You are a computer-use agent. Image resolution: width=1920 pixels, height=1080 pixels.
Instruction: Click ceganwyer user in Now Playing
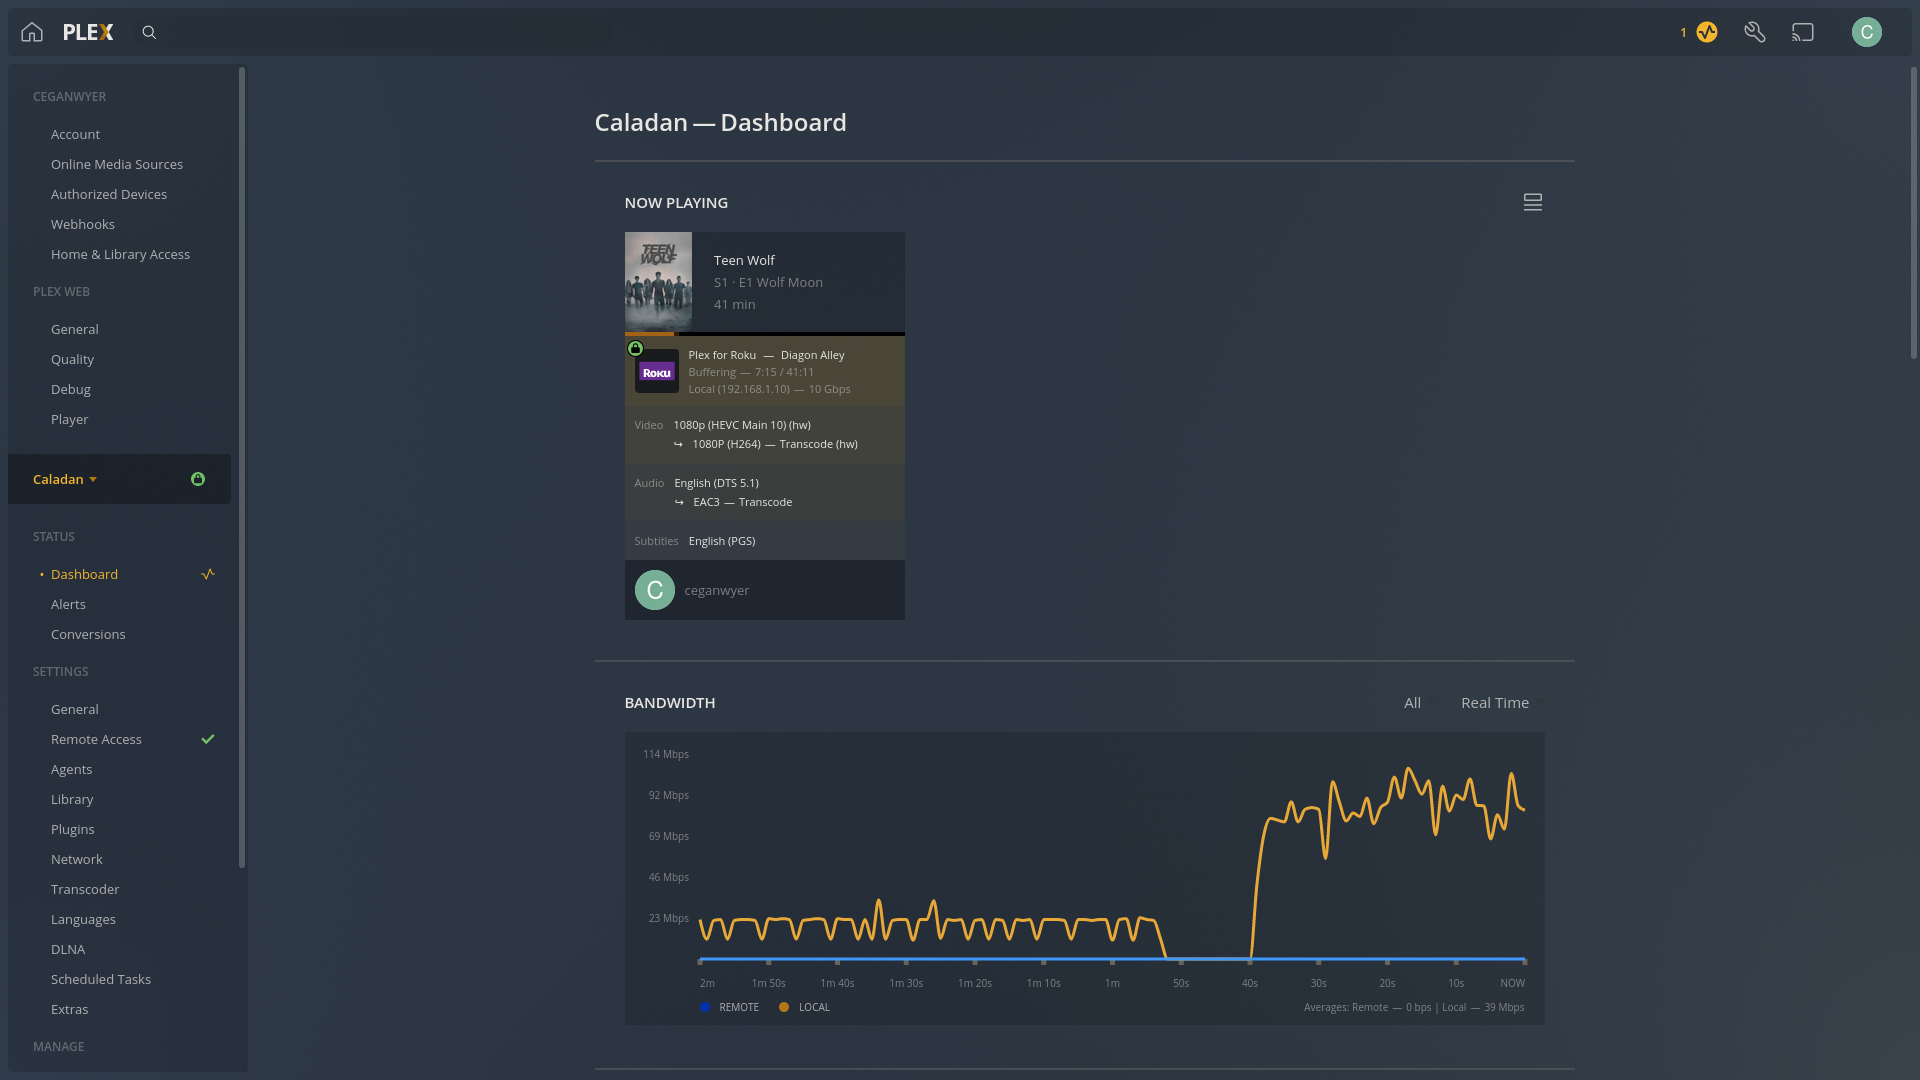tap(716, 590)
